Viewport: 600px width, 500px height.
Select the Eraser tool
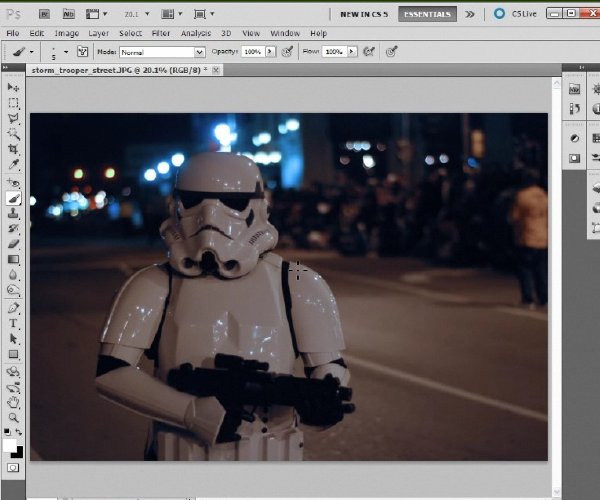click(13, 244)
